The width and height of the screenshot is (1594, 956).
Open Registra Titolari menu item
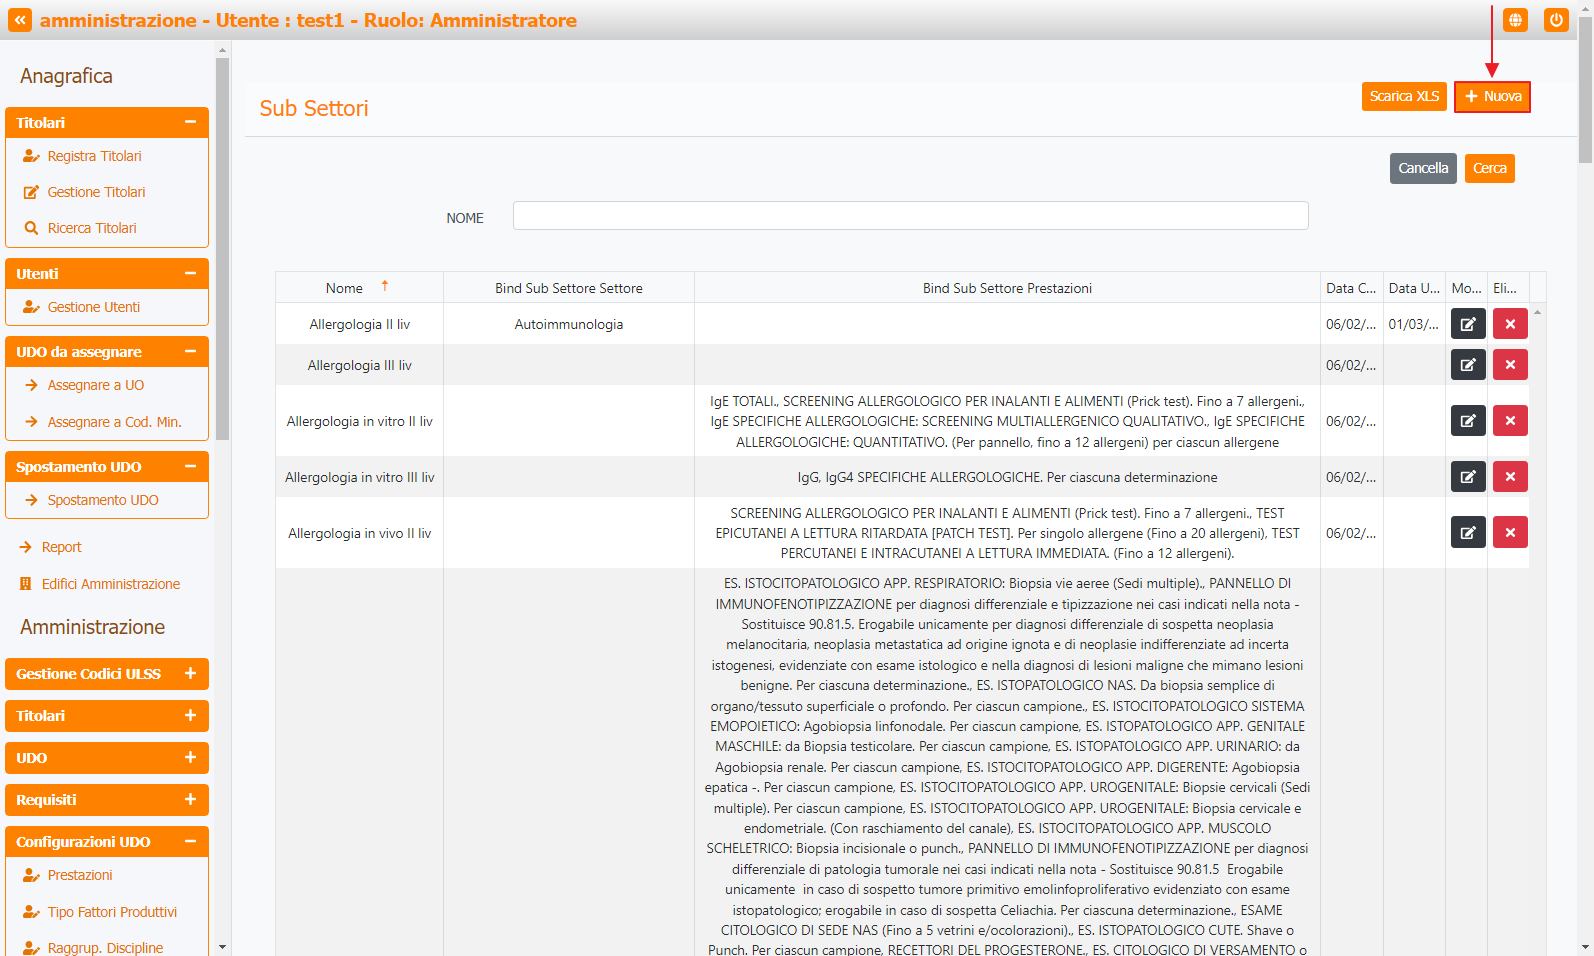tap(94, 156)
